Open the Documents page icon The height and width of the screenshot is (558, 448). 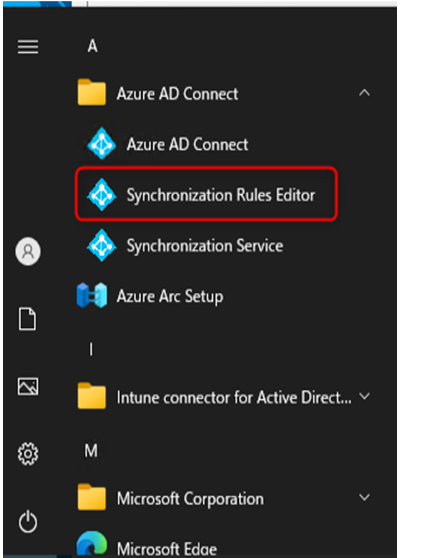point(27,319)
